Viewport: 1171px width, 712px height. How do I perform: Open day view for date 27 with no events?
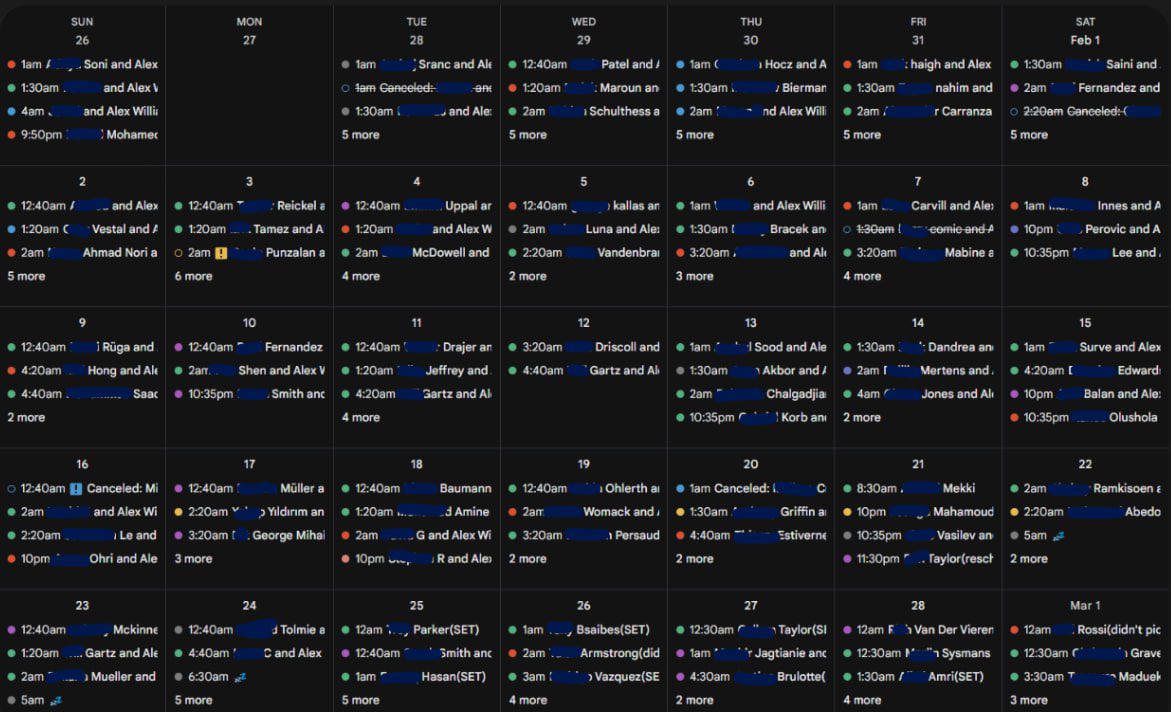point(249,40)
